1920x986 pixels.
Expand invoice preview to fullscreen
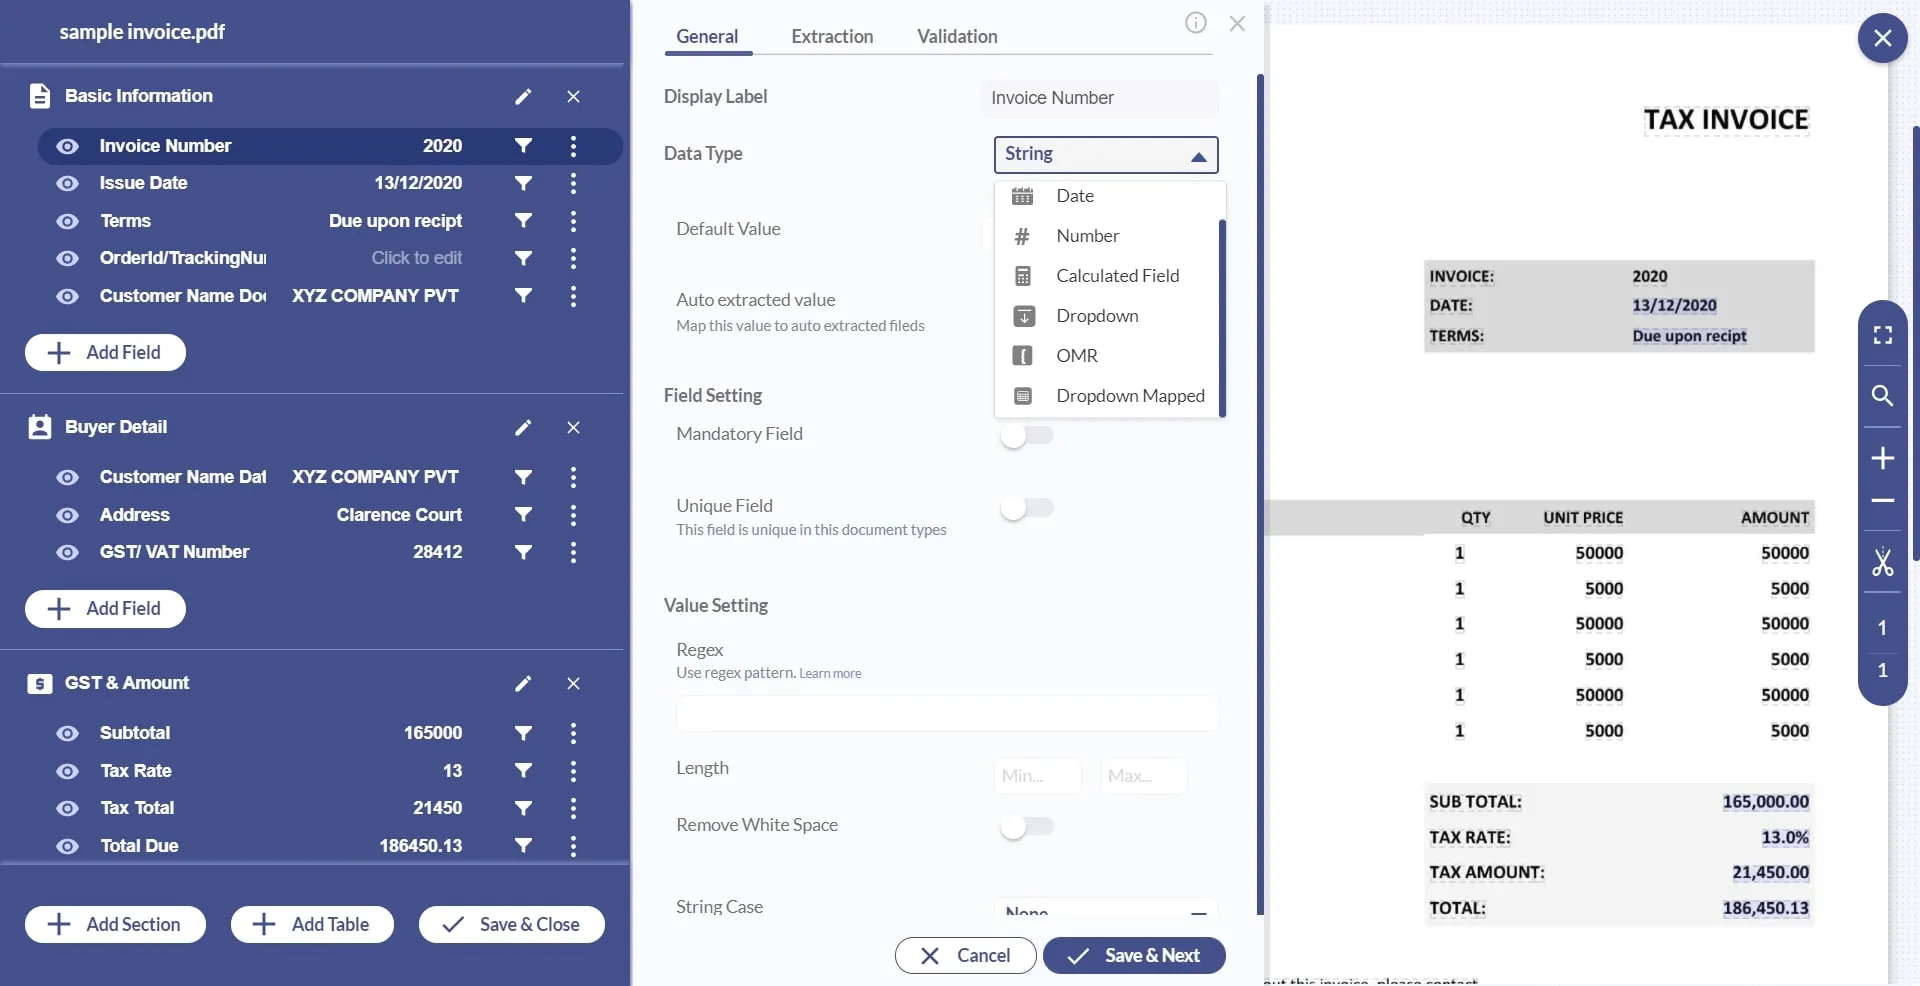1883,335
